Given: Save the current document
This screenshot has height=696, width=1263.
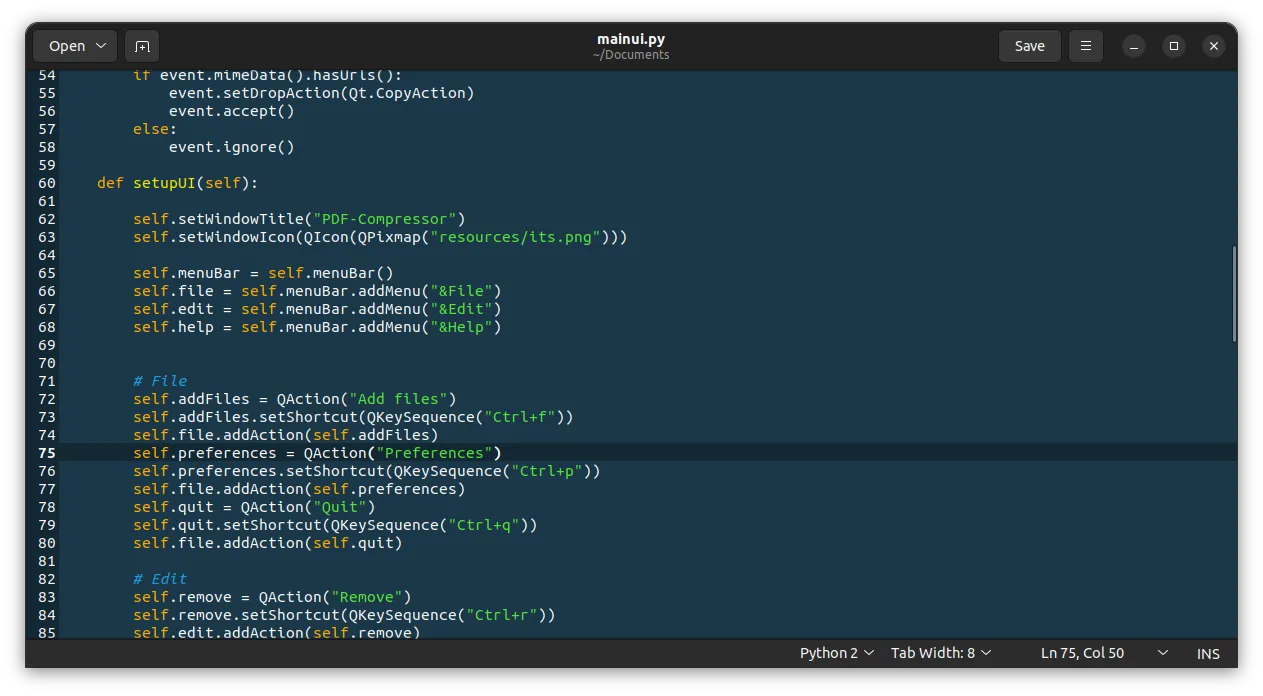Looking at the screenshot, I should (x=1029, y=46).
